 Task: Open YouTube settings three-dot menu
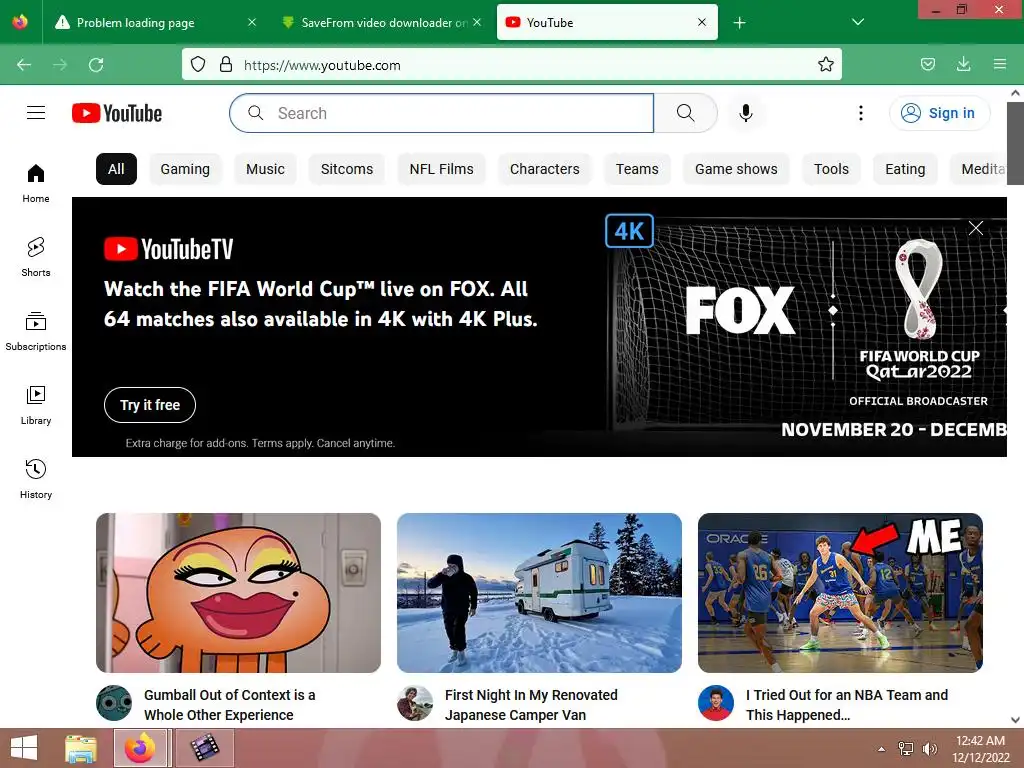(861, 113)
